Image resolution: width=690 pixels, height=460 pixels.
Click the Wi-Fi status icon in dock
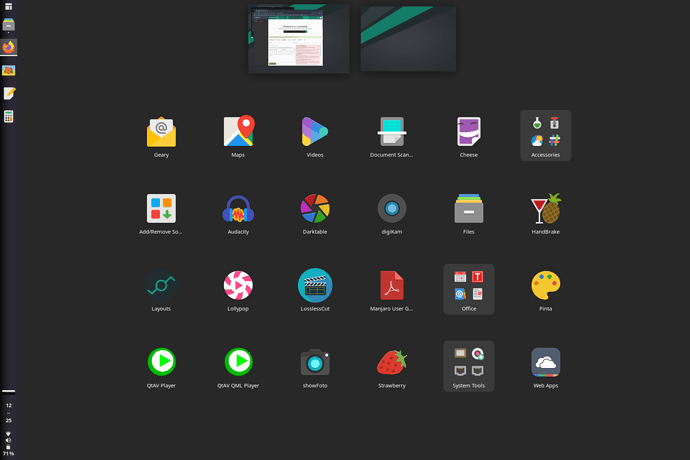click(8, 434)
